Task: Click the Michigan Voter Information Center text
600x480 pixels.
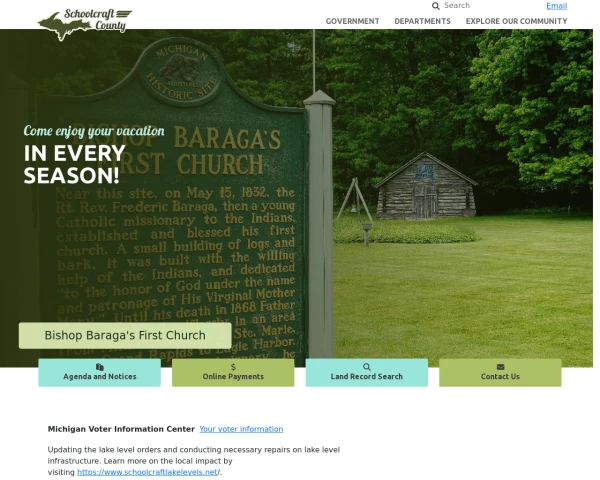Action: 121,429
